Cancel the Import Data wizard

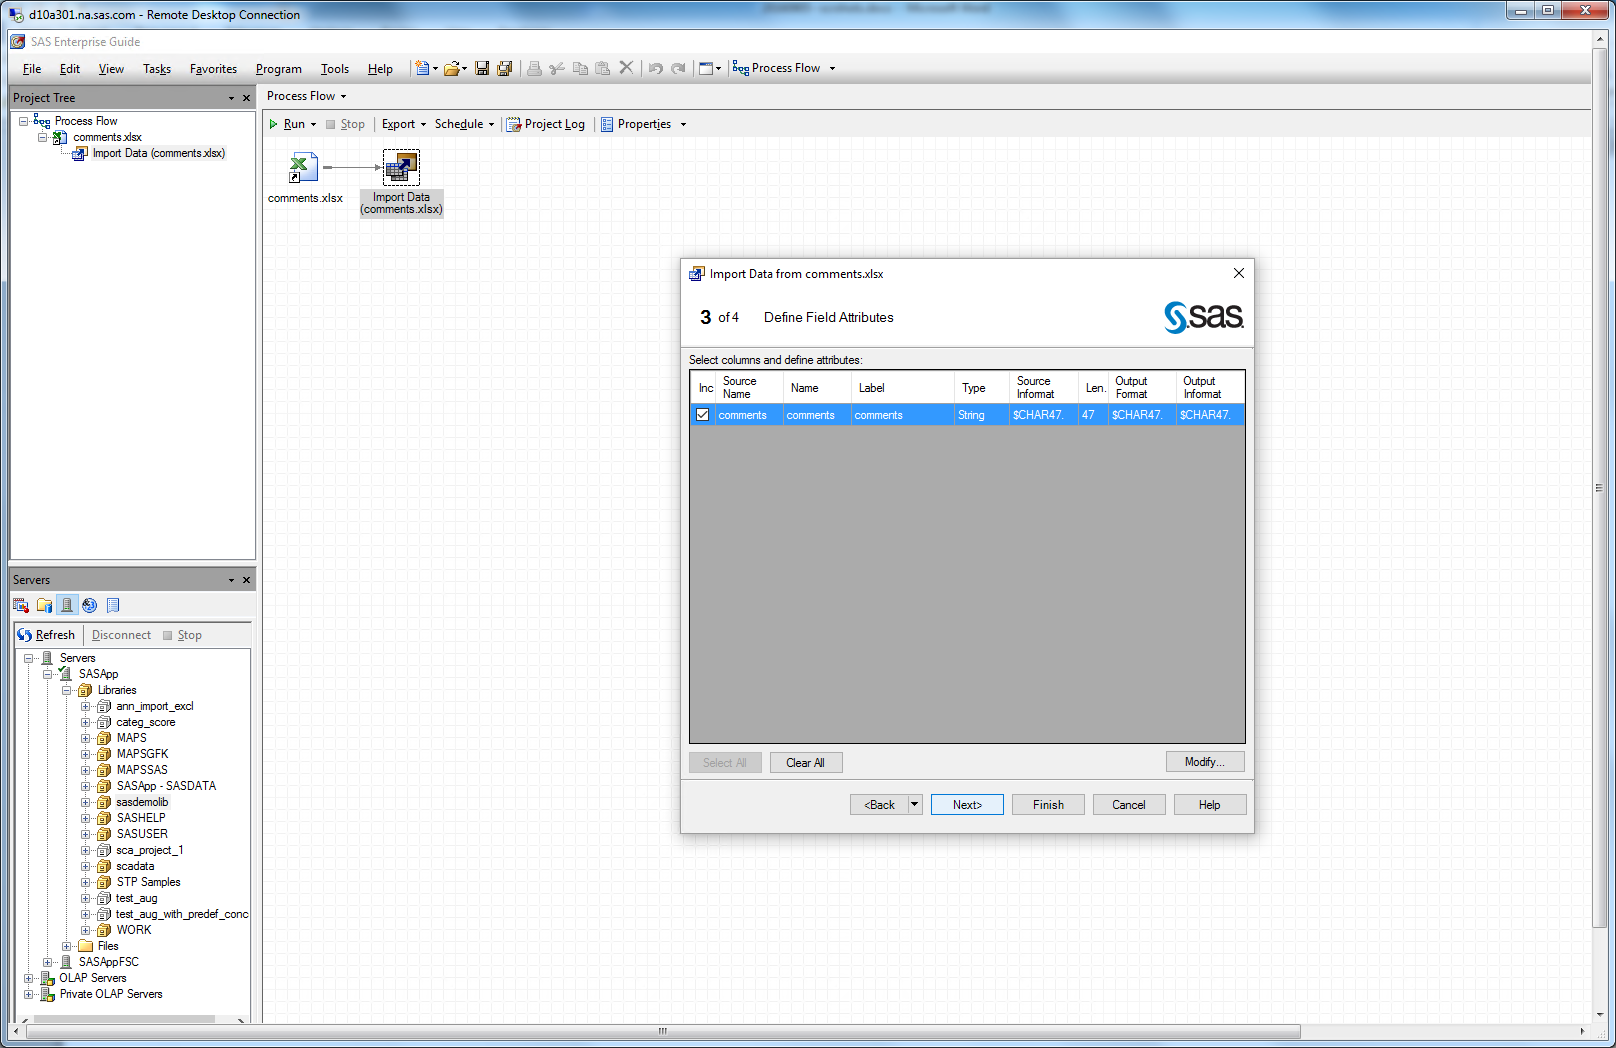pyautogui.click(x=1129, y=805)
